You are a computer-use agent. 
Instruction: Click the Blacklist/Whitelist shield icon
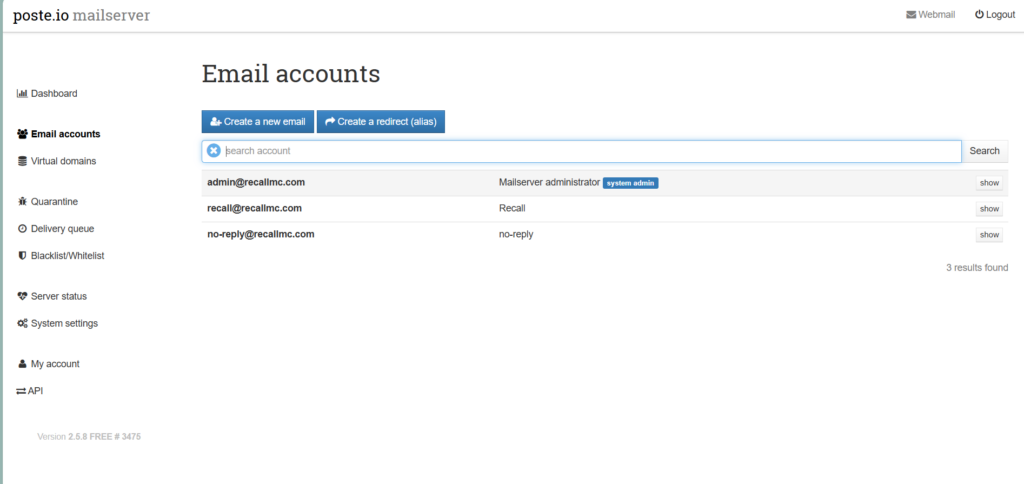(x=22, y=256)
